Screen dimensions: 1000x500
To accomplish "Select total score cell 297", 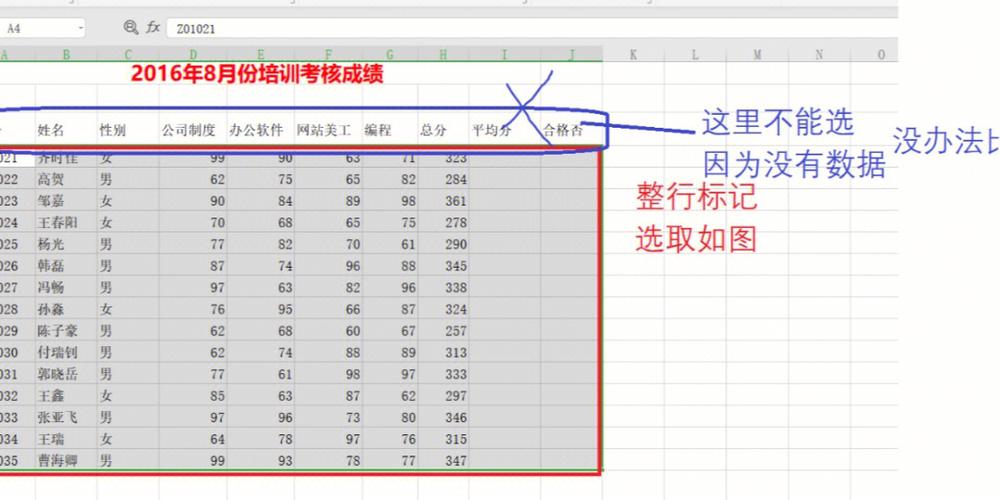I will 443,396.
